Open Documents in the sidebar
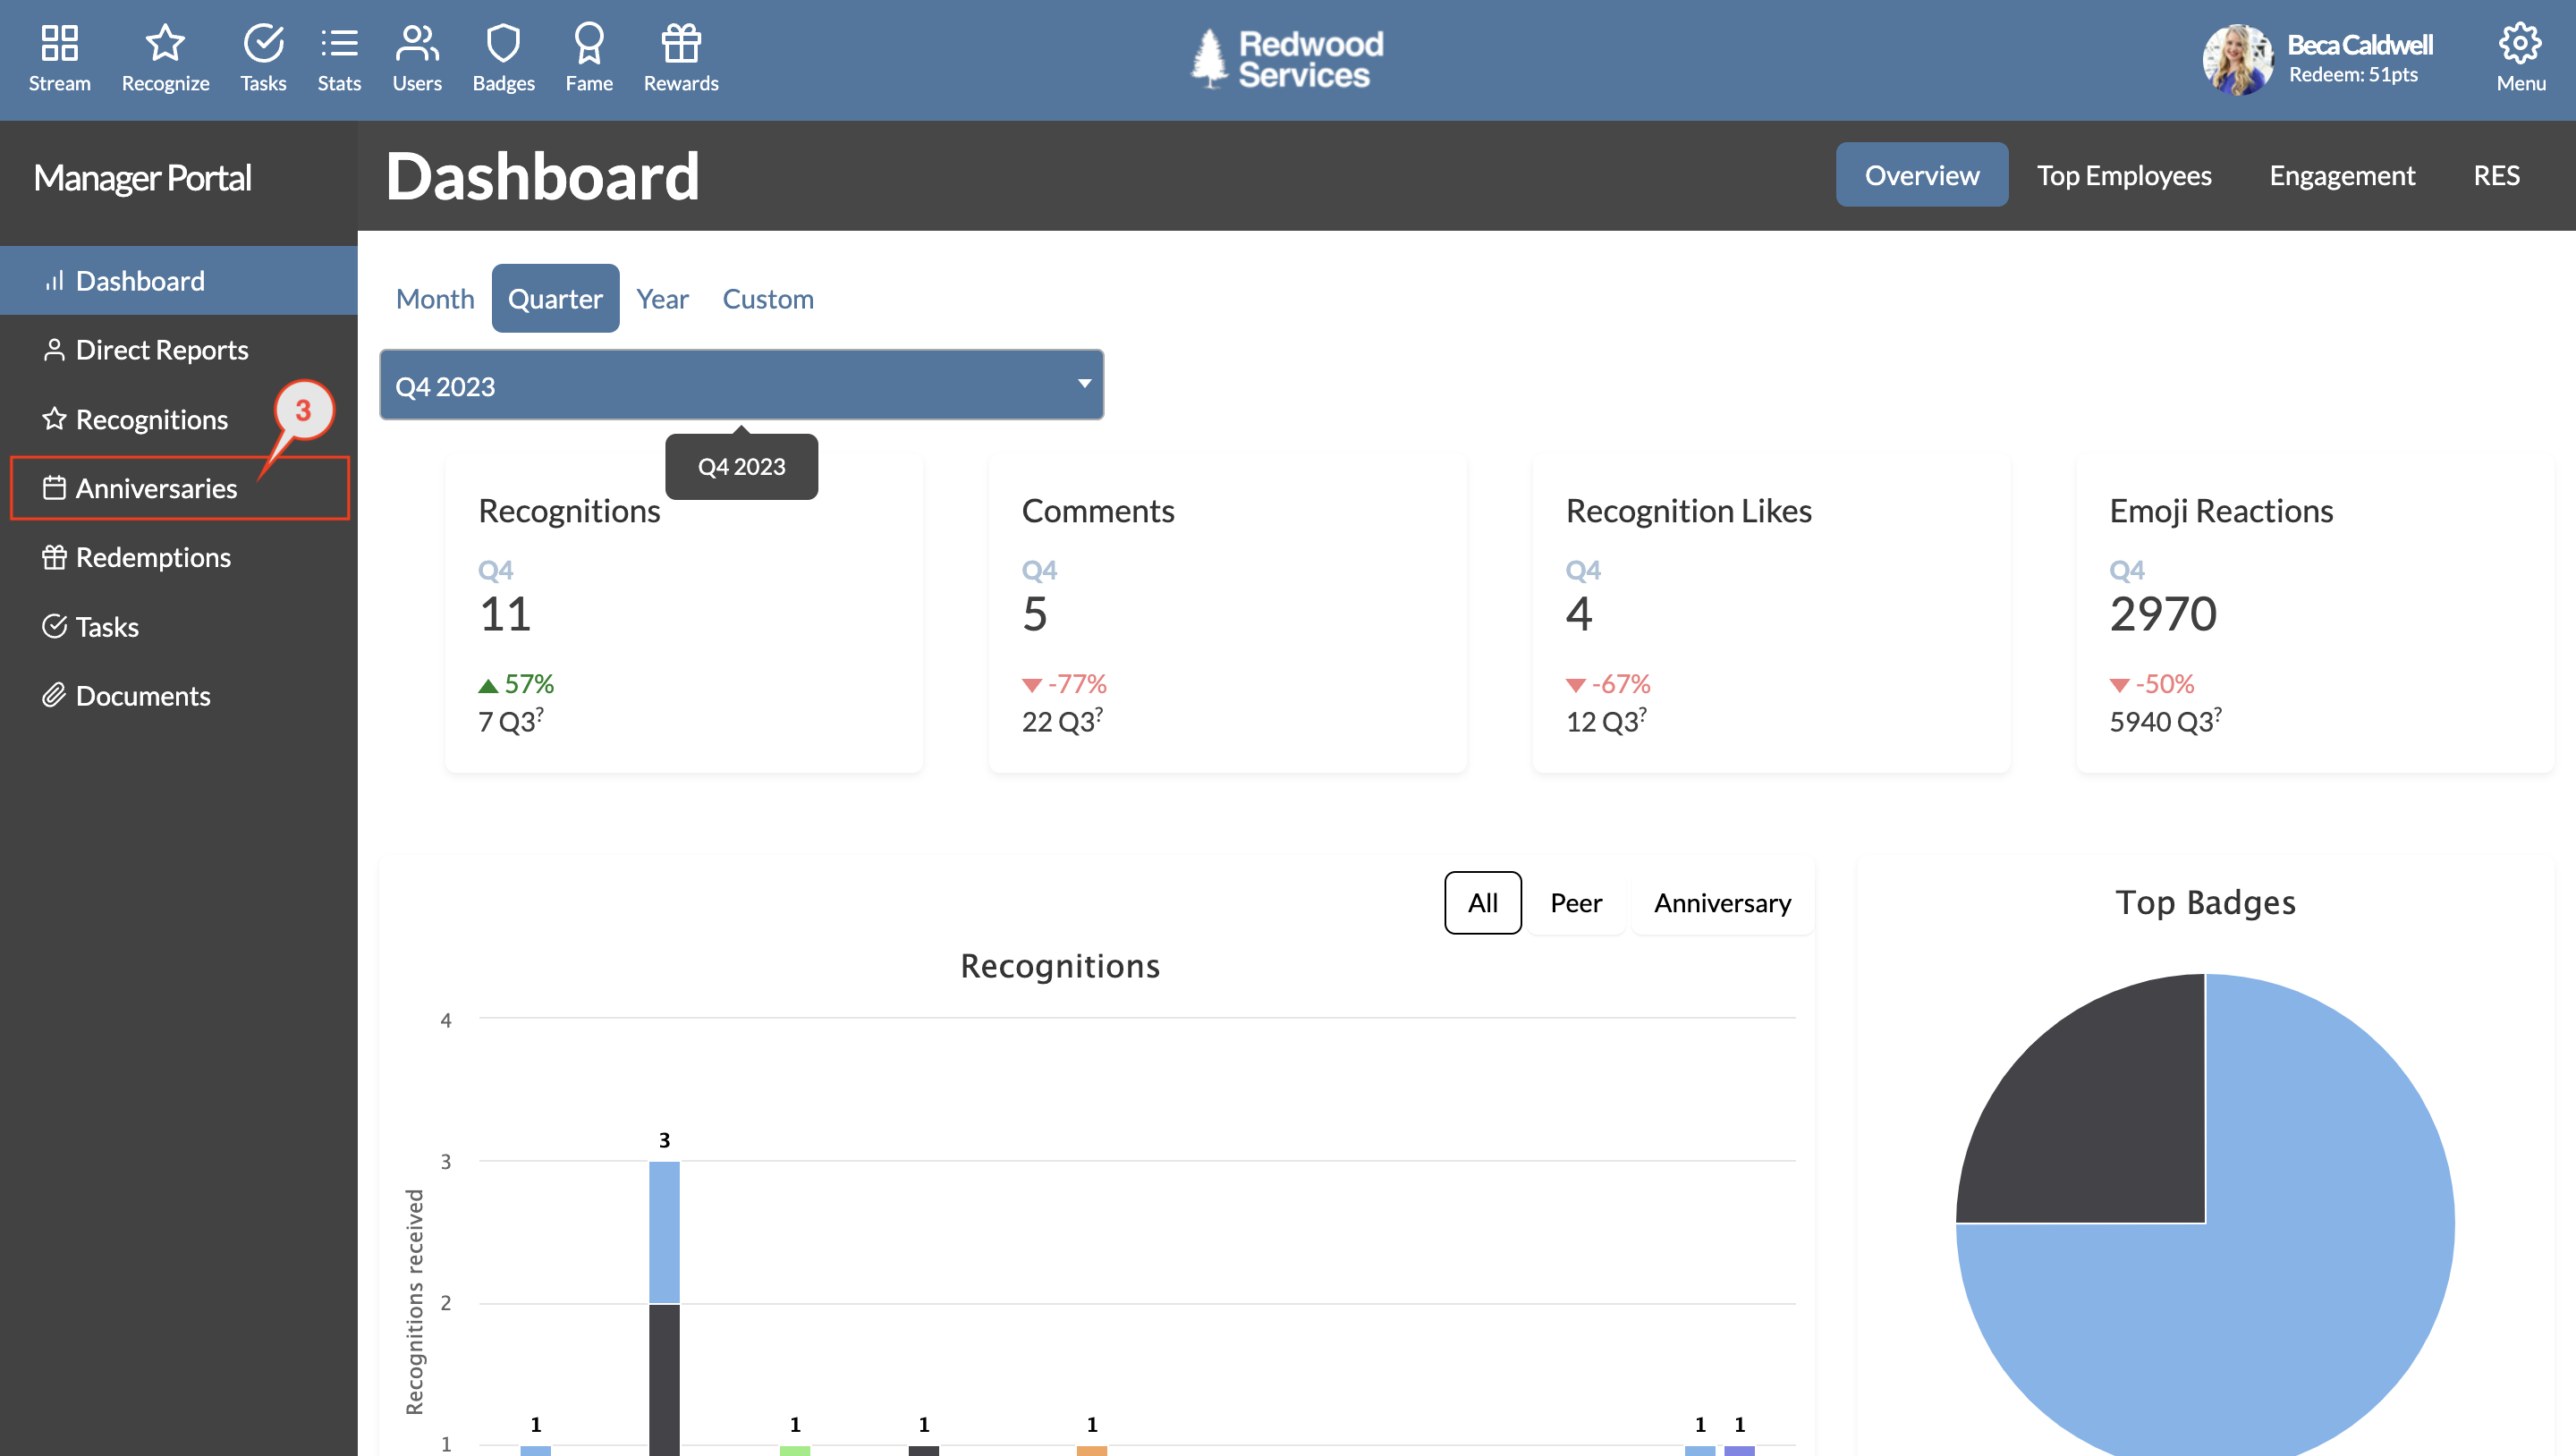The height and width of the screenshot is (1456, 2576). pyautogui.click(x=179, y=696)
